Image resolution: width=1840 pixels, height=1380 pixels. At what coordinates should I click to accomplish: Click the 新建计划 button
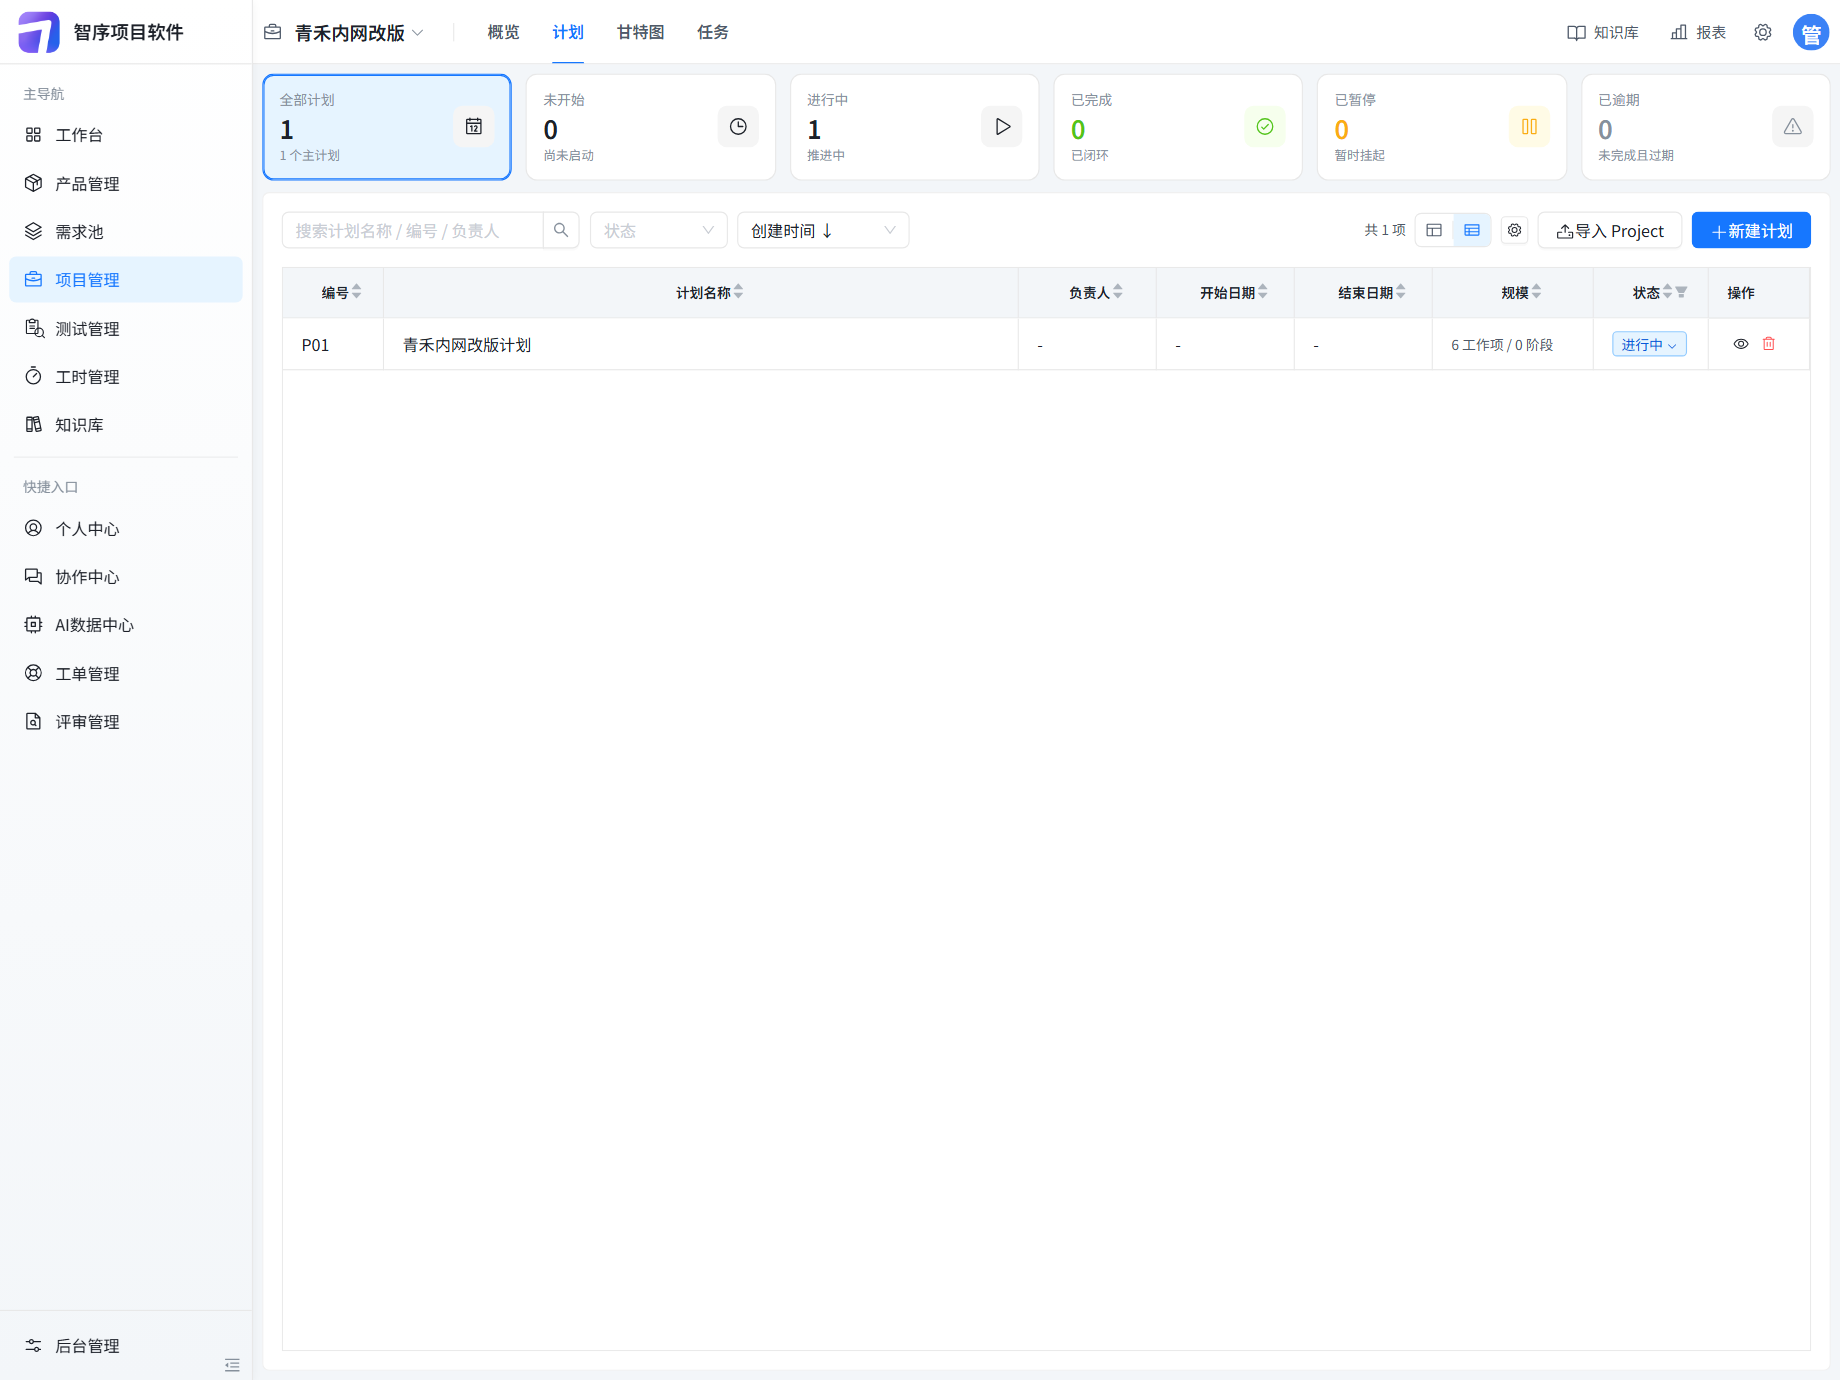coord(1751,231)
